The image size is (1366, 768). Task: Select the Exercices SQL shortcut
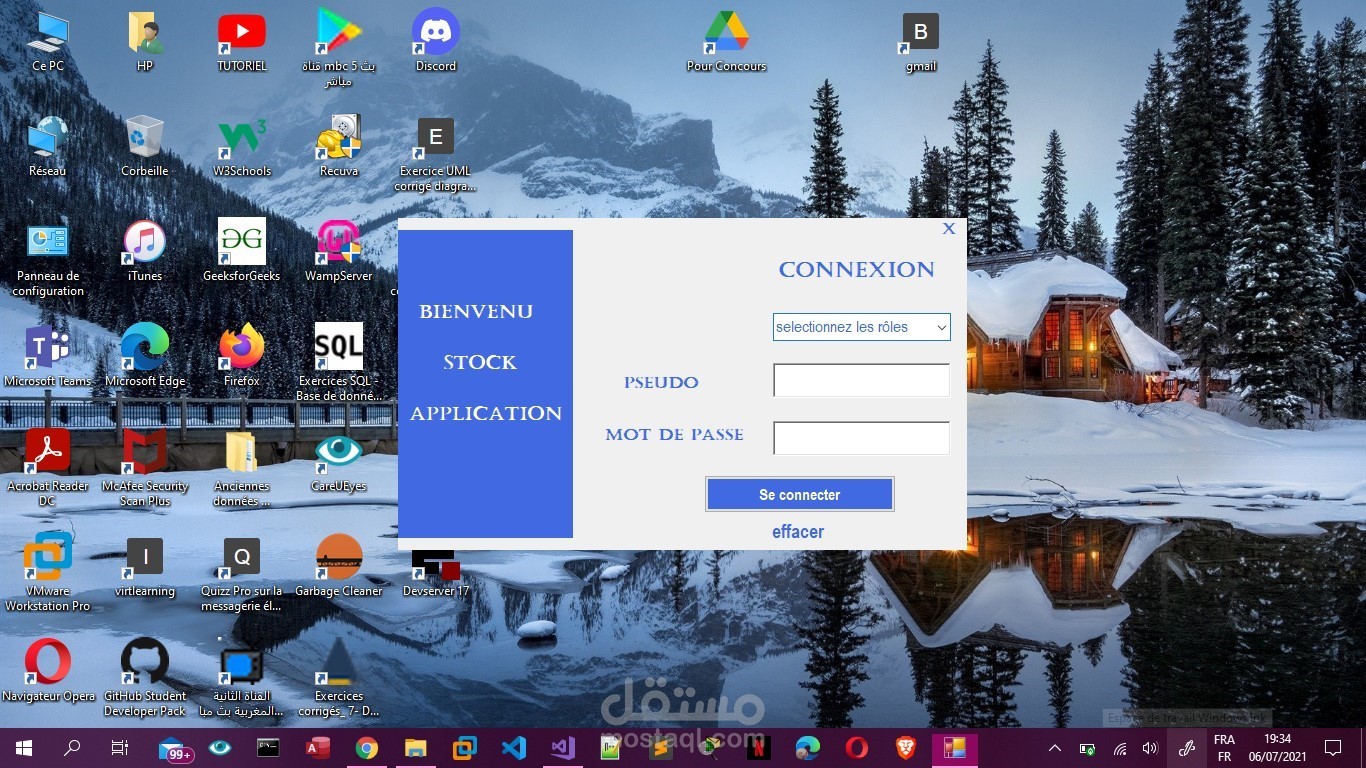click(x=339, y=362)
